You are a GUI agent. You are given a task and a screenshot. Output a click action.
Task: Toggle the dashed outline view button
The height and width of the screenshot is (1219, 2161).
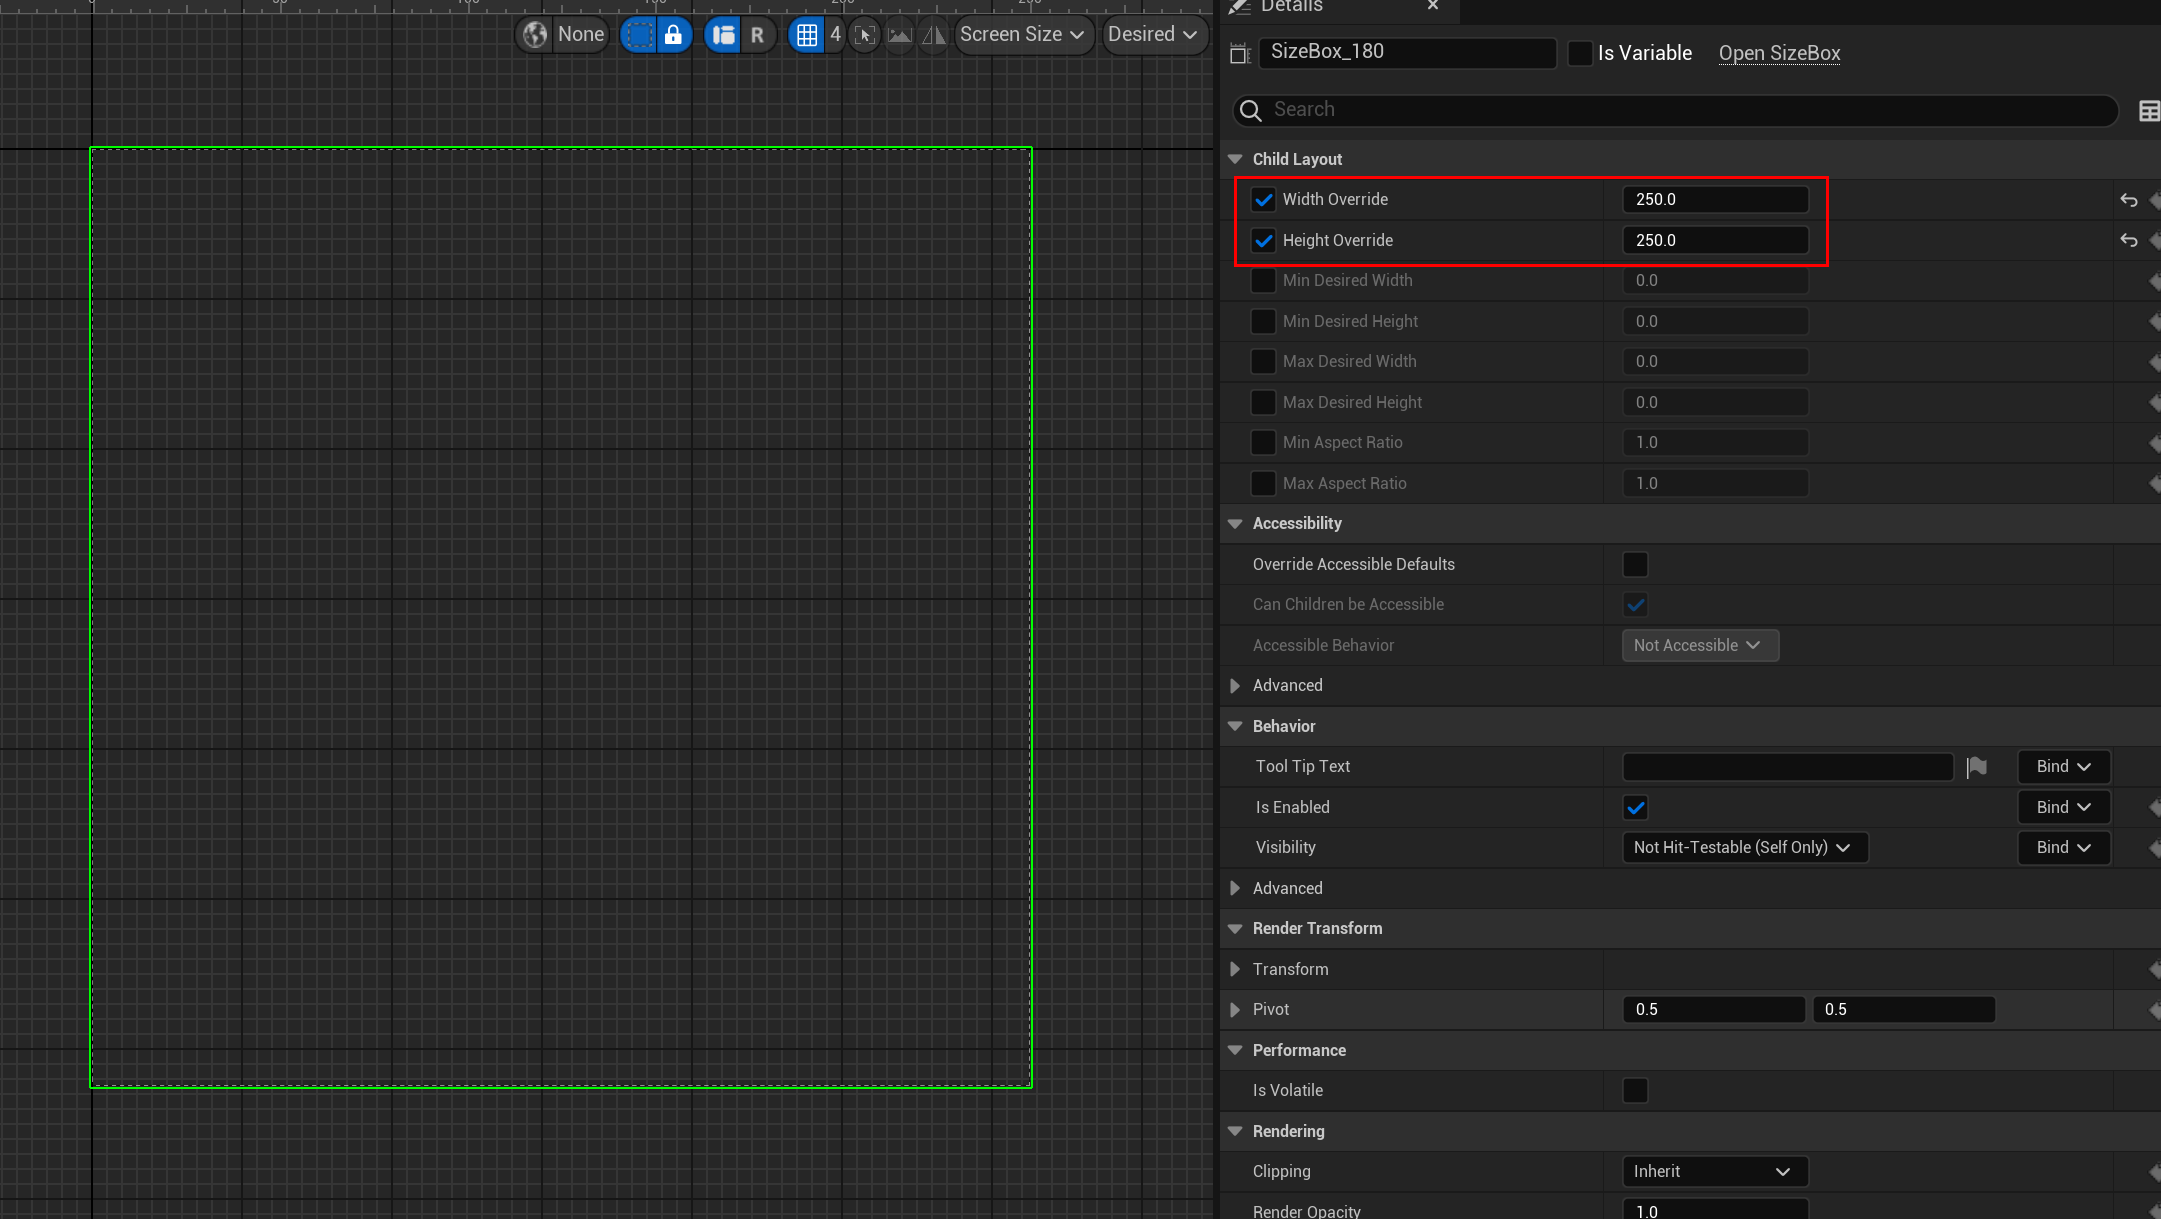pyautogui.click(x=639, y=35)
